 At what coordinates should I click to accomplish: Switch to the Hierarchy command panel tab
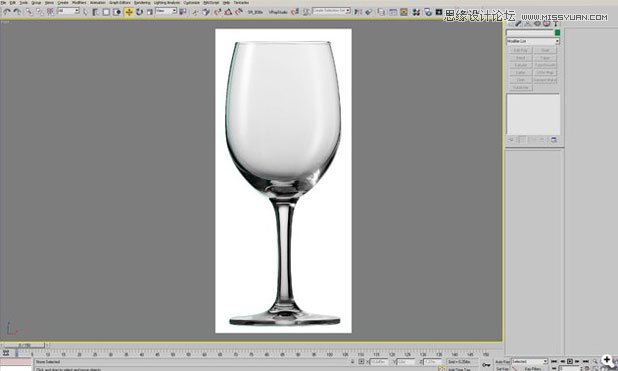(x=528, y=24)
